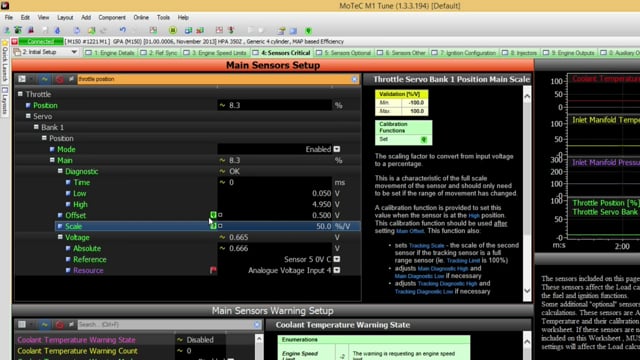Click the Search (Ctrl+F) field in Warning Setup
Screen dimensions: 640x360
coord(165,324)
